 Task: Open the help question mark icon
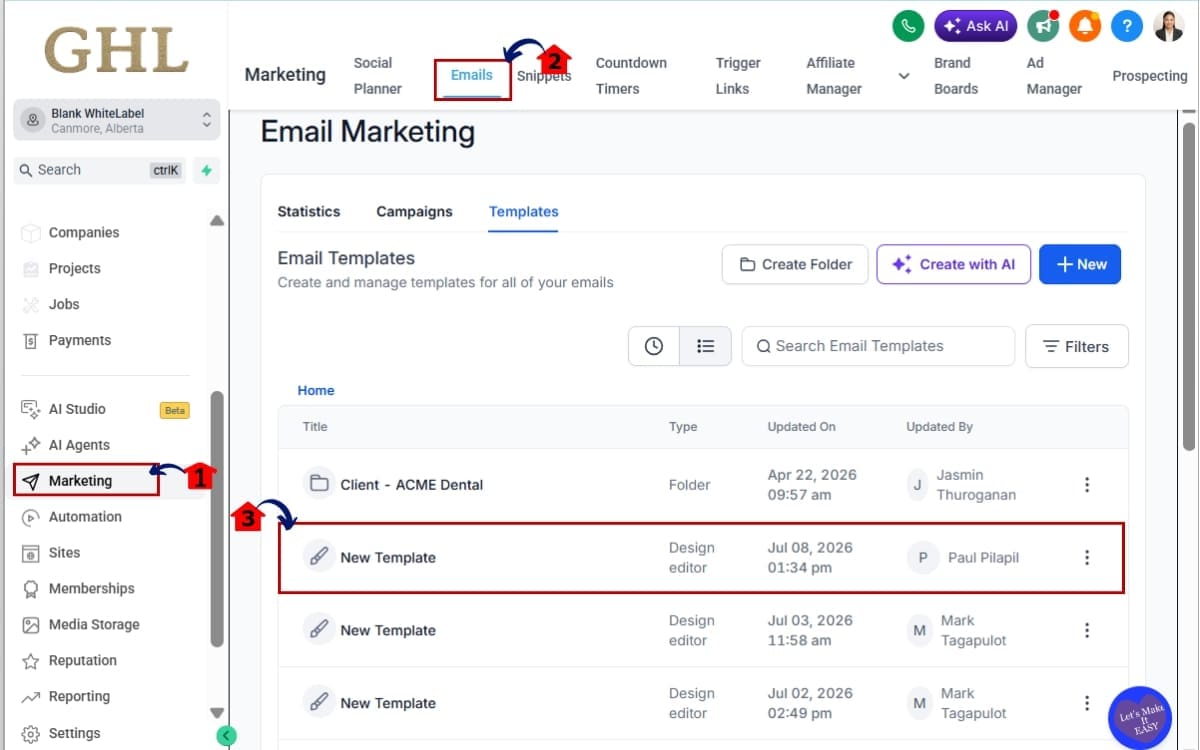click(x=1127, y=26)
